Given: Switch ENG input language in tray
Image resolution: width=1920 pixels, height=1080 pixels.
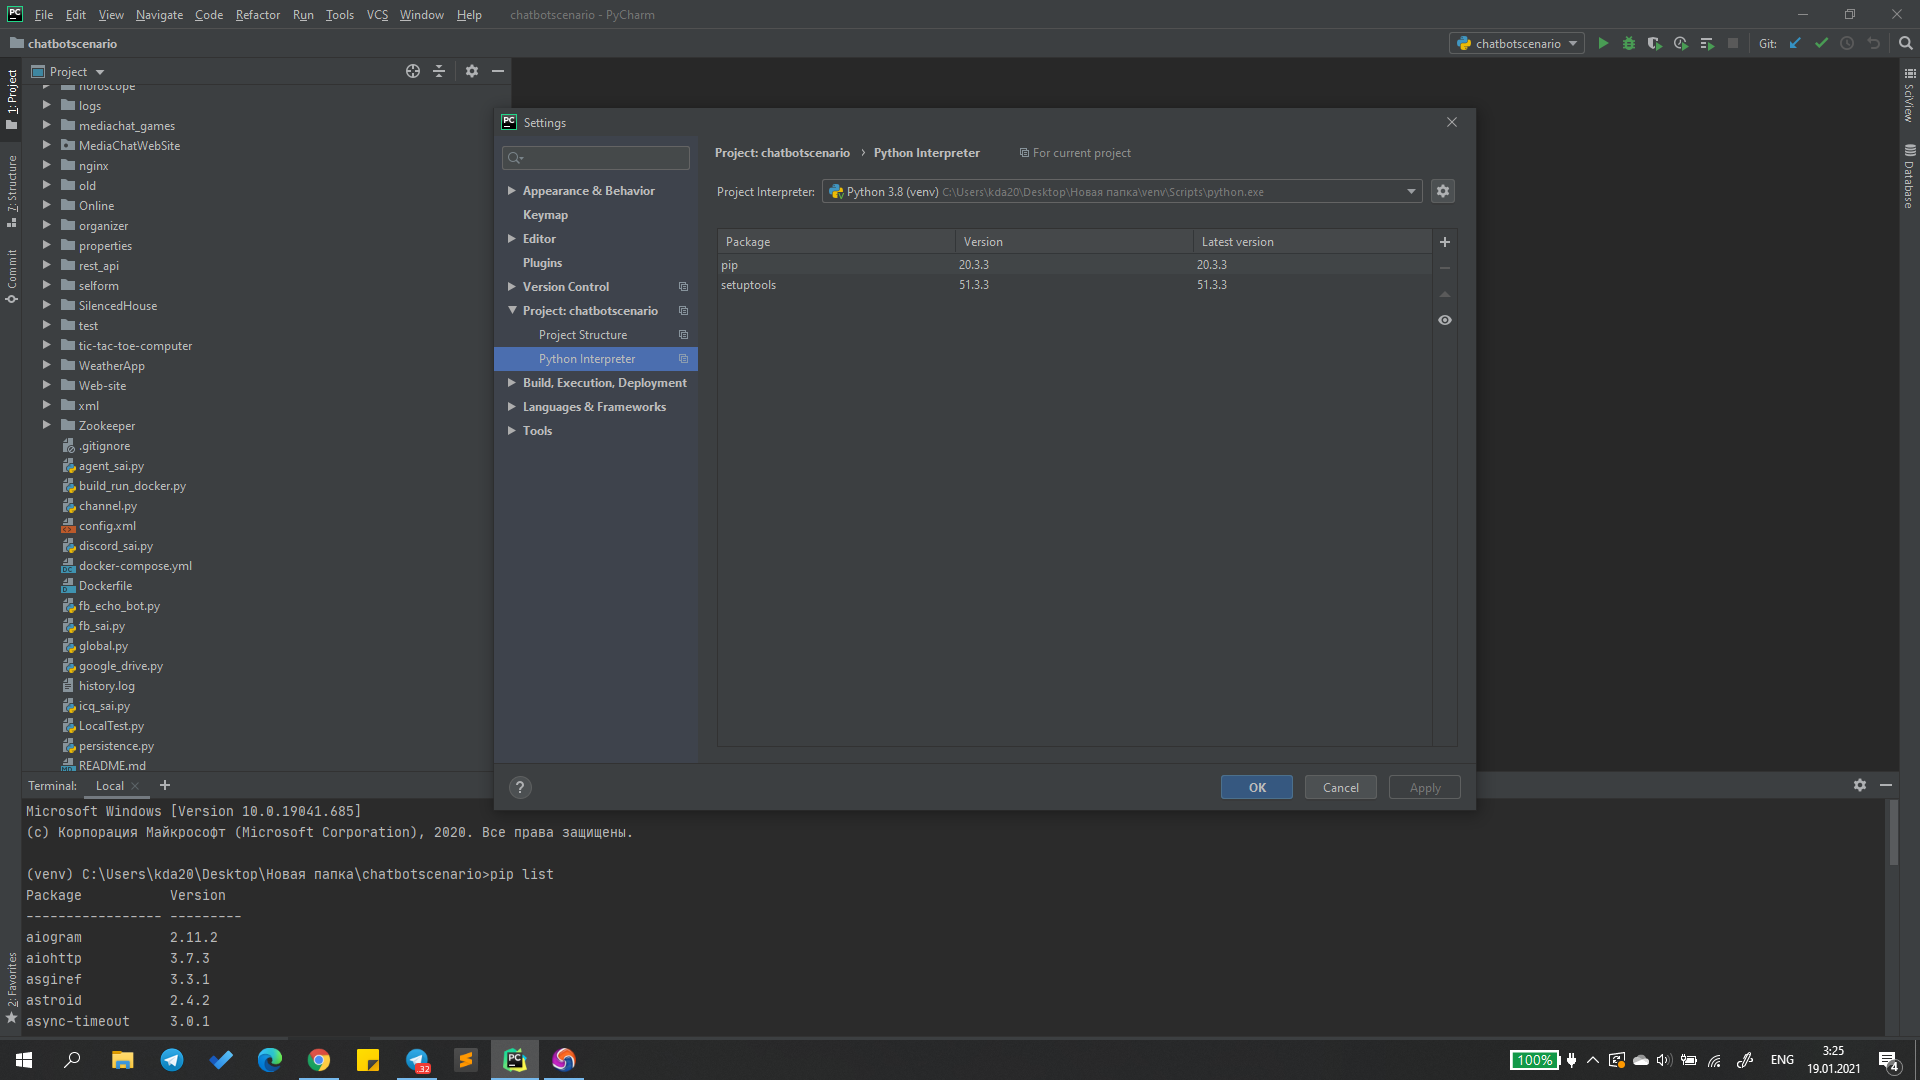Looking at the screenshot, I should coord(1782,1060).
